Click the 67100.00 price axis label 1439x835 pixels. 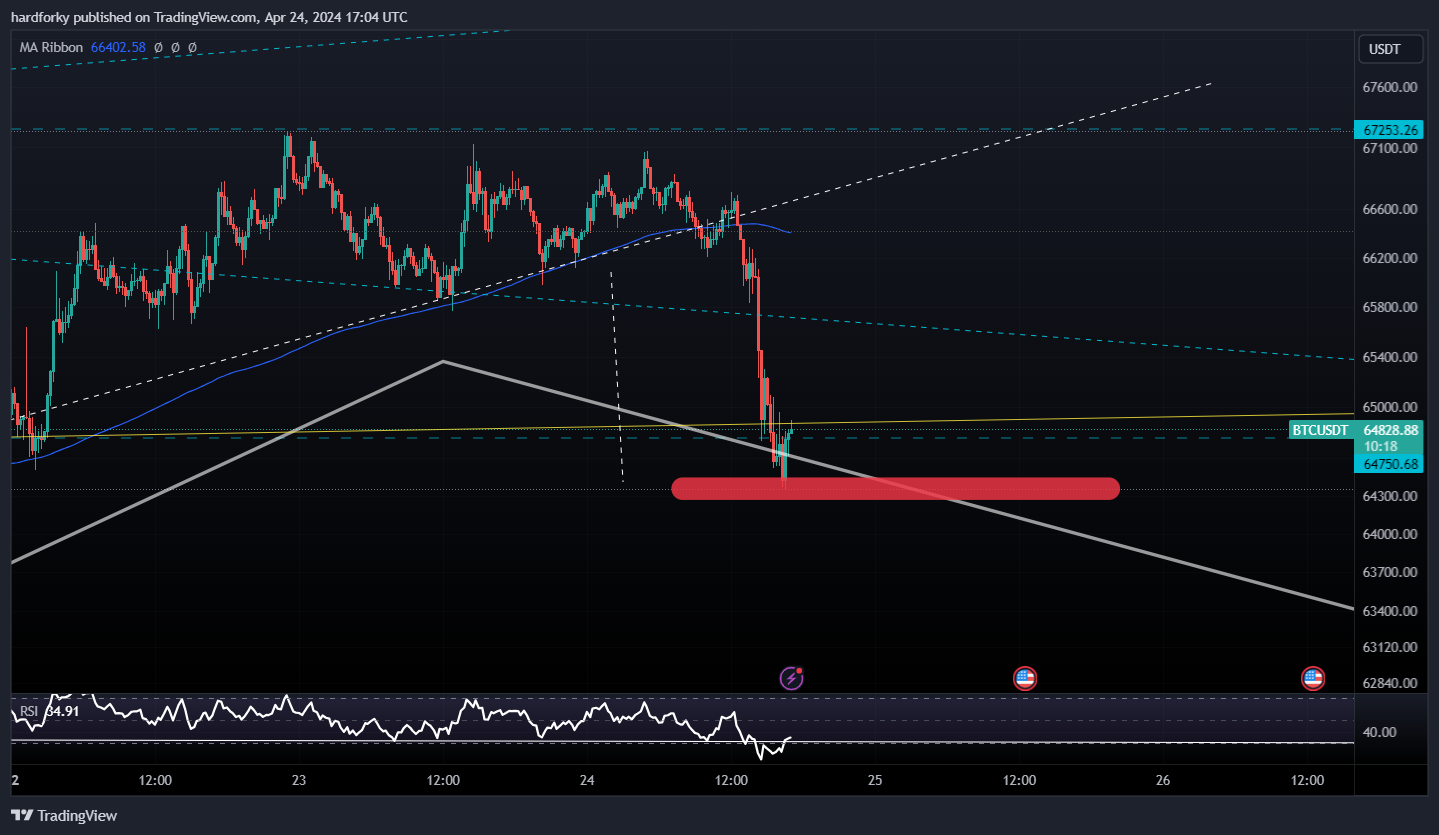pyautogui.click(x=1391, y=148)
